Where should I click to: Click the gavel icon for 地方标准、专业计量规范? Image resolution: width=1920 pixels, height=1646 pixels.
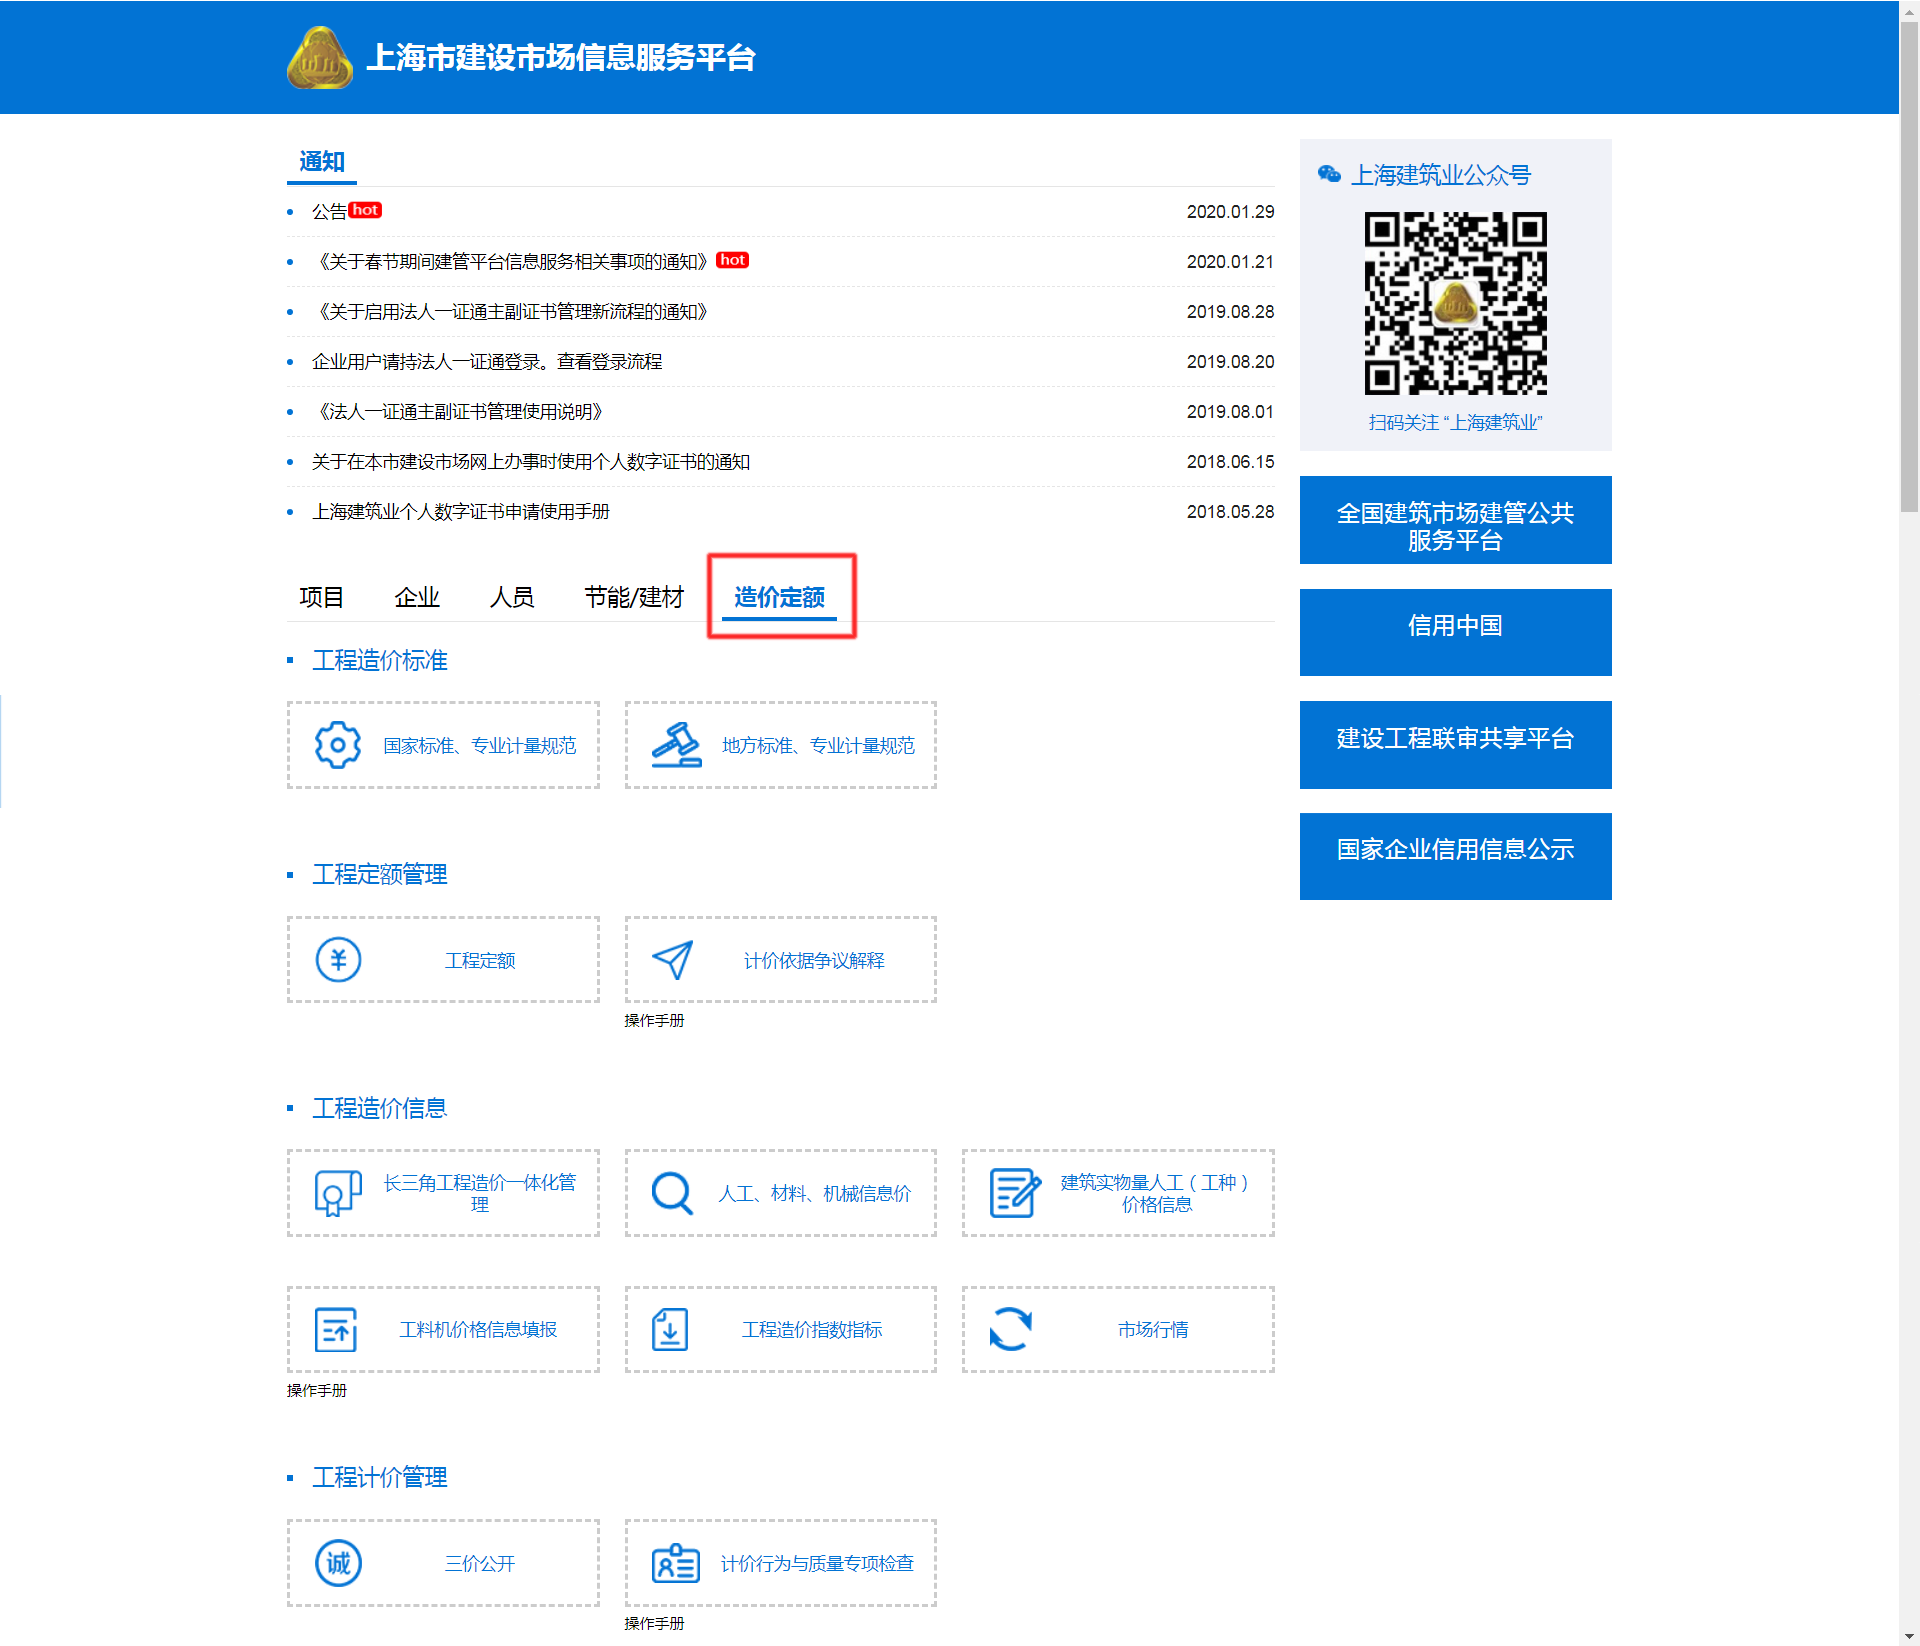tap(674, 745)
